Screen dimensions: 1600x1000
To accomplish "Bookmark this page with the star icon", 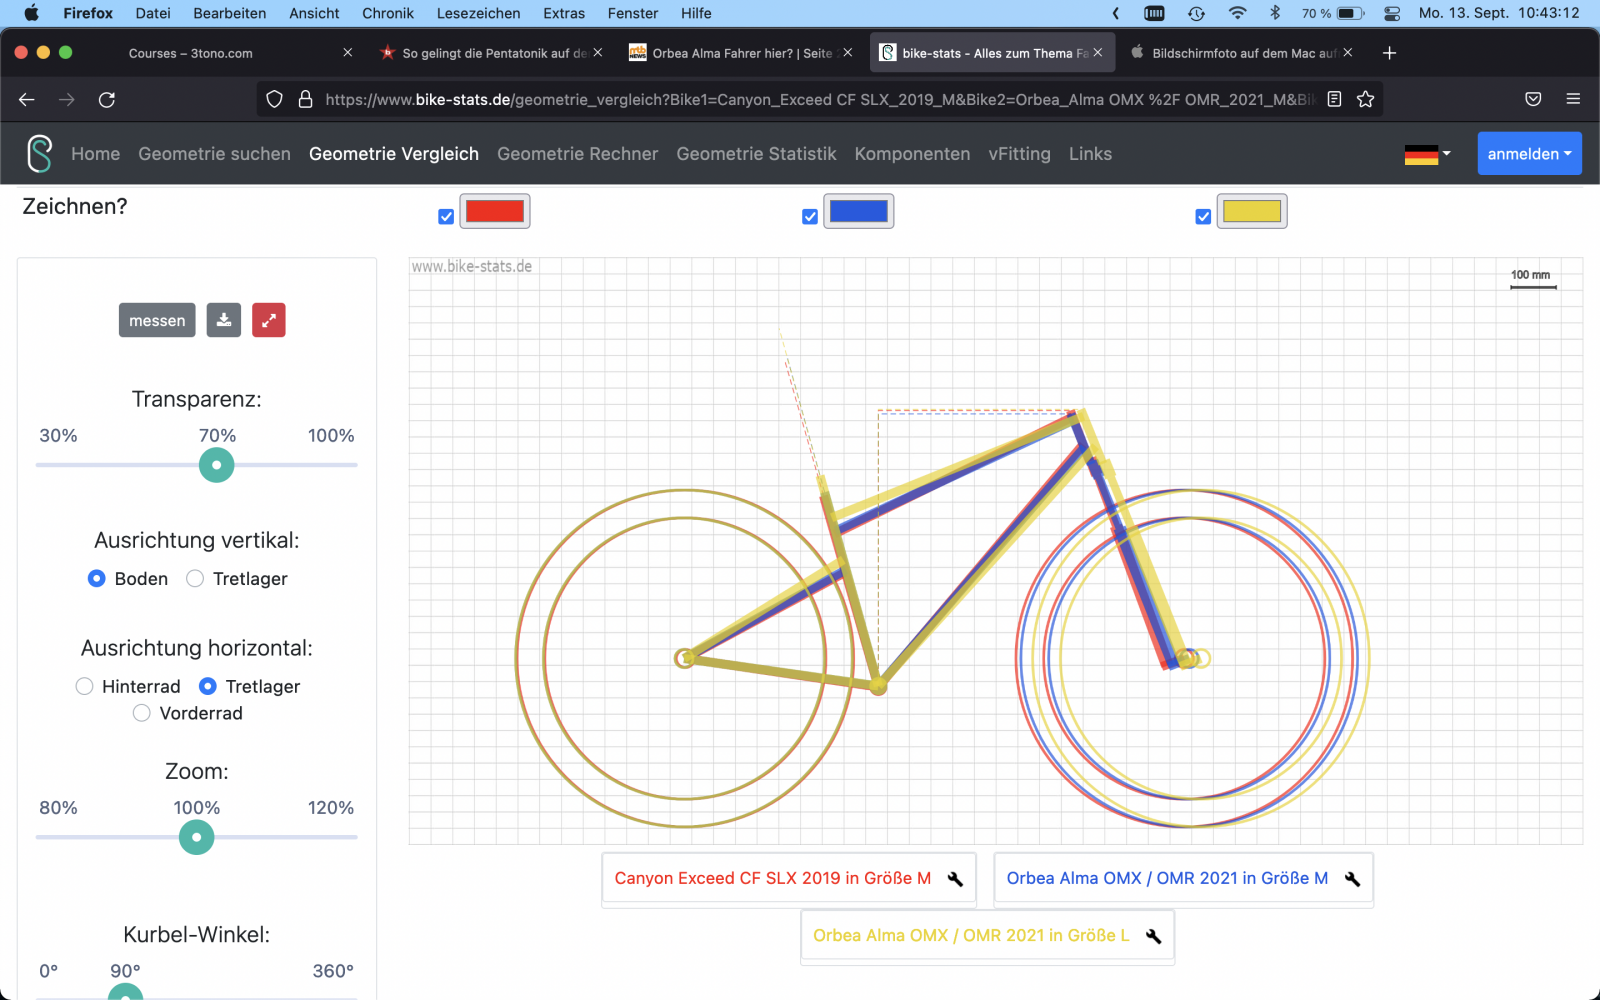I will click(1365, 99).
